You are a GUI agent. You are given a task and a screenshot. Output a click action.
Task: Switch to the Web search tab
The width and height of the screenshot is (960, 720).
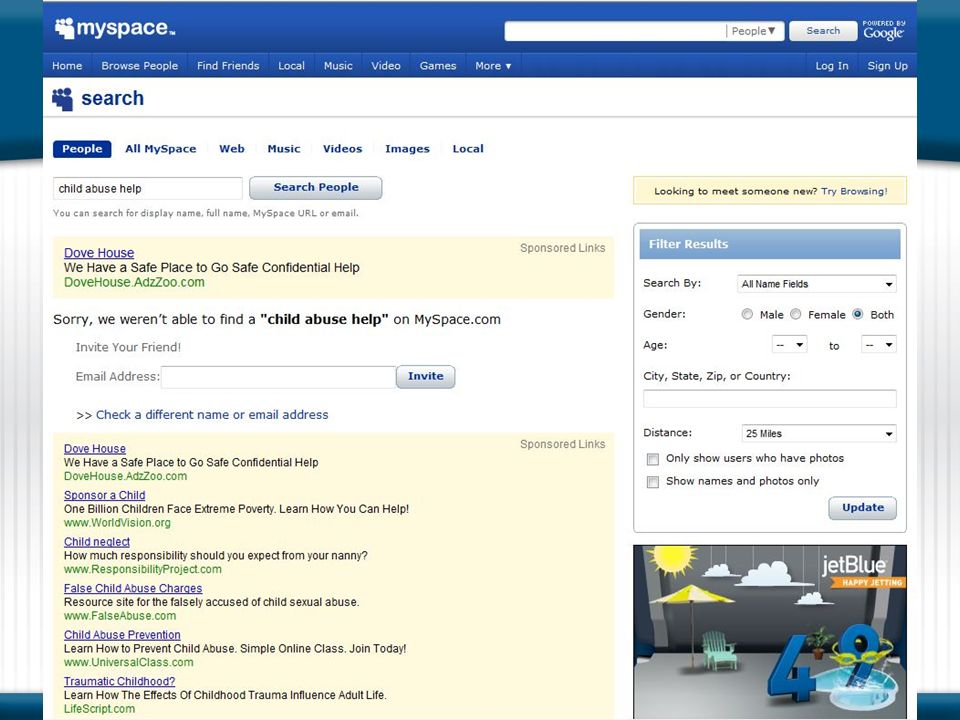(231, 149)
